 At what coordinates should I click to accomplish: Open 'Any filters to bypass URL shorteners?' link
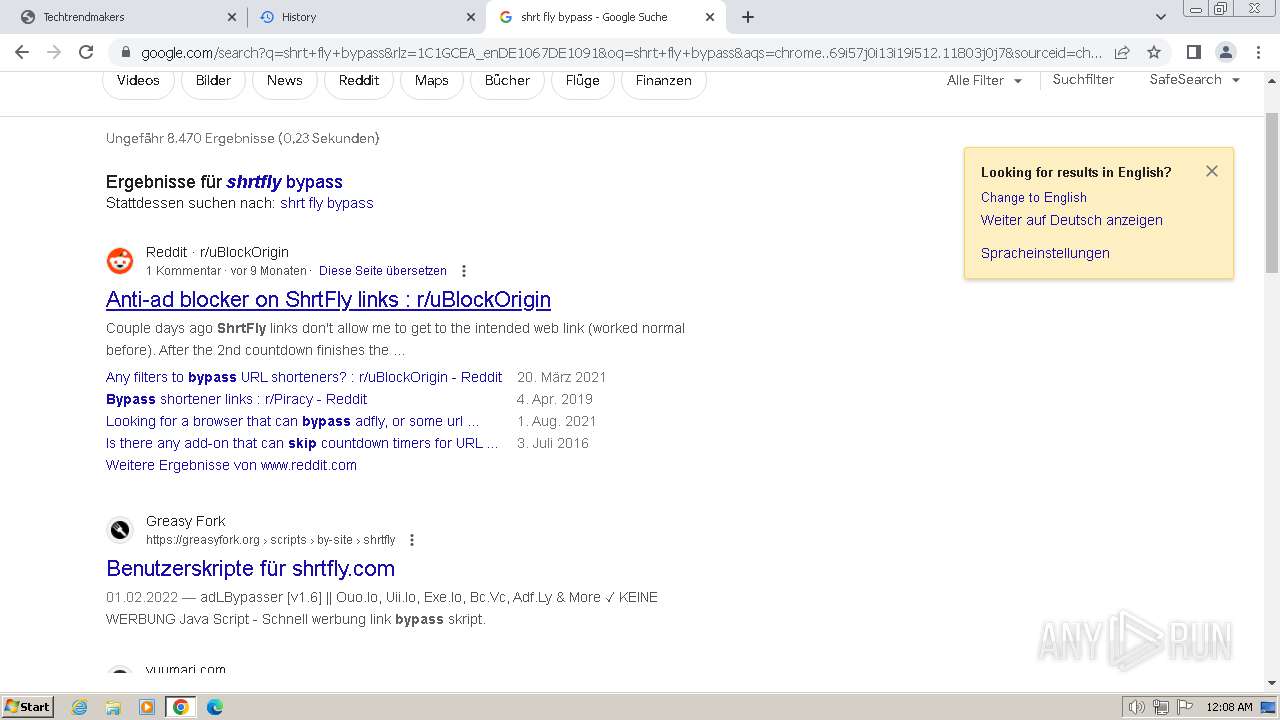coord(304,377)
